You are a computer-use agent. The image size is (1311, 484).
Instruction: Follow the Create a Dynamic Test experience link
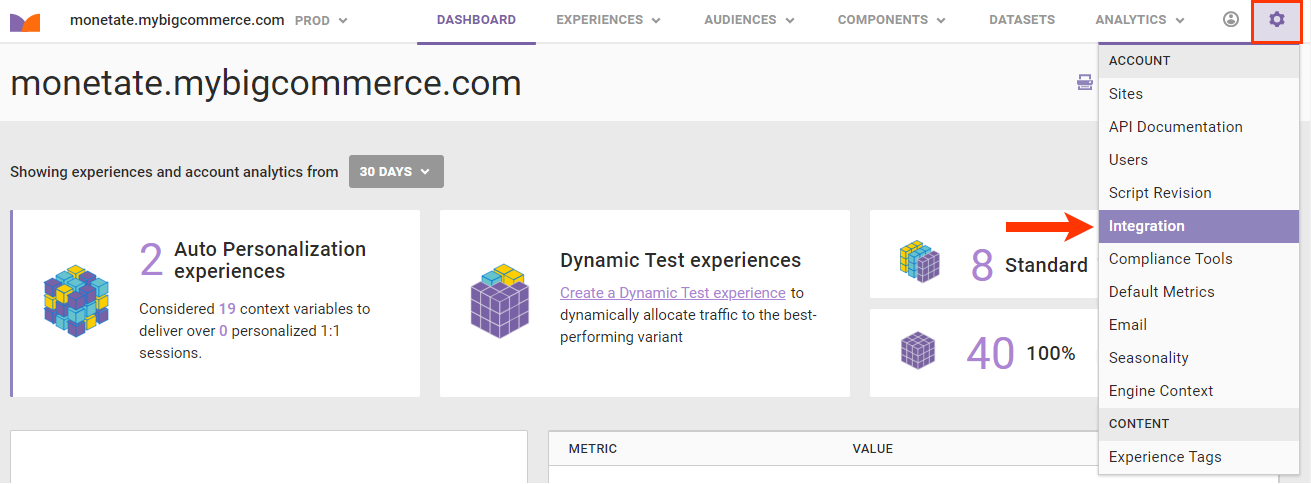pyautogui.click(x=673, y=293)
